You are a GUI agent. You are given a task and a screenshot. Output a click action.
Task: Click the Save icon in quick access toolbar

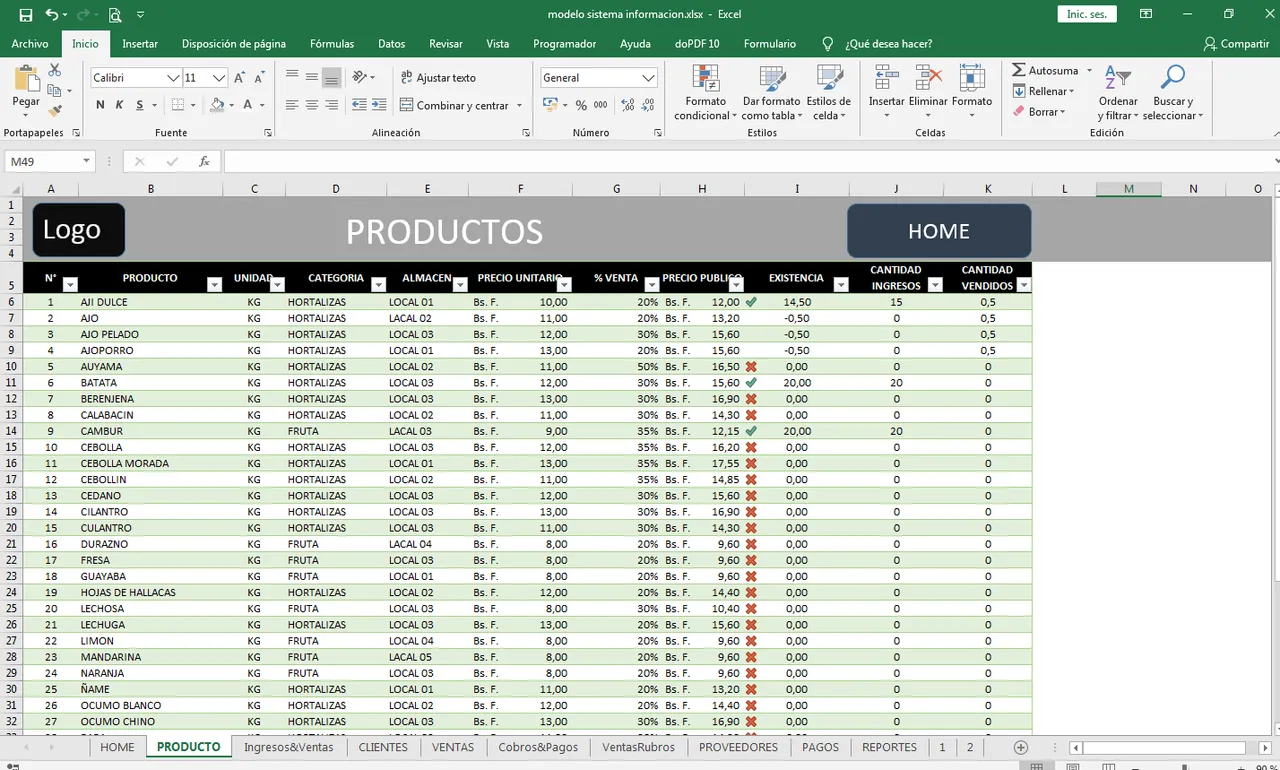point(26,15)
